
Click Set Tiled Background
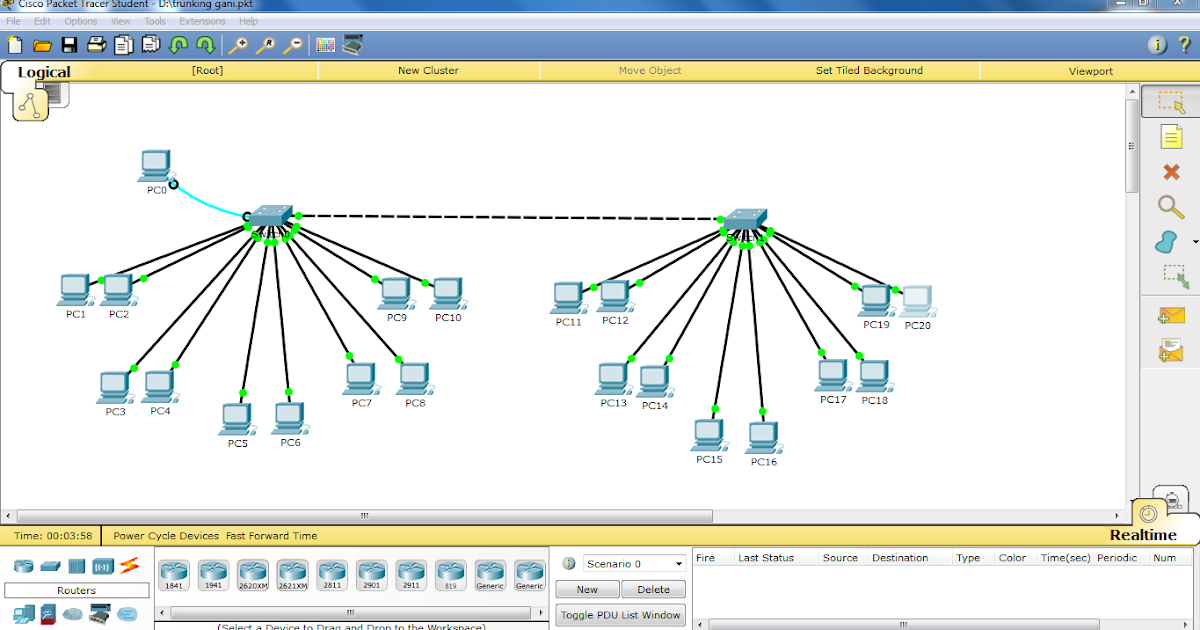[869, 71]
